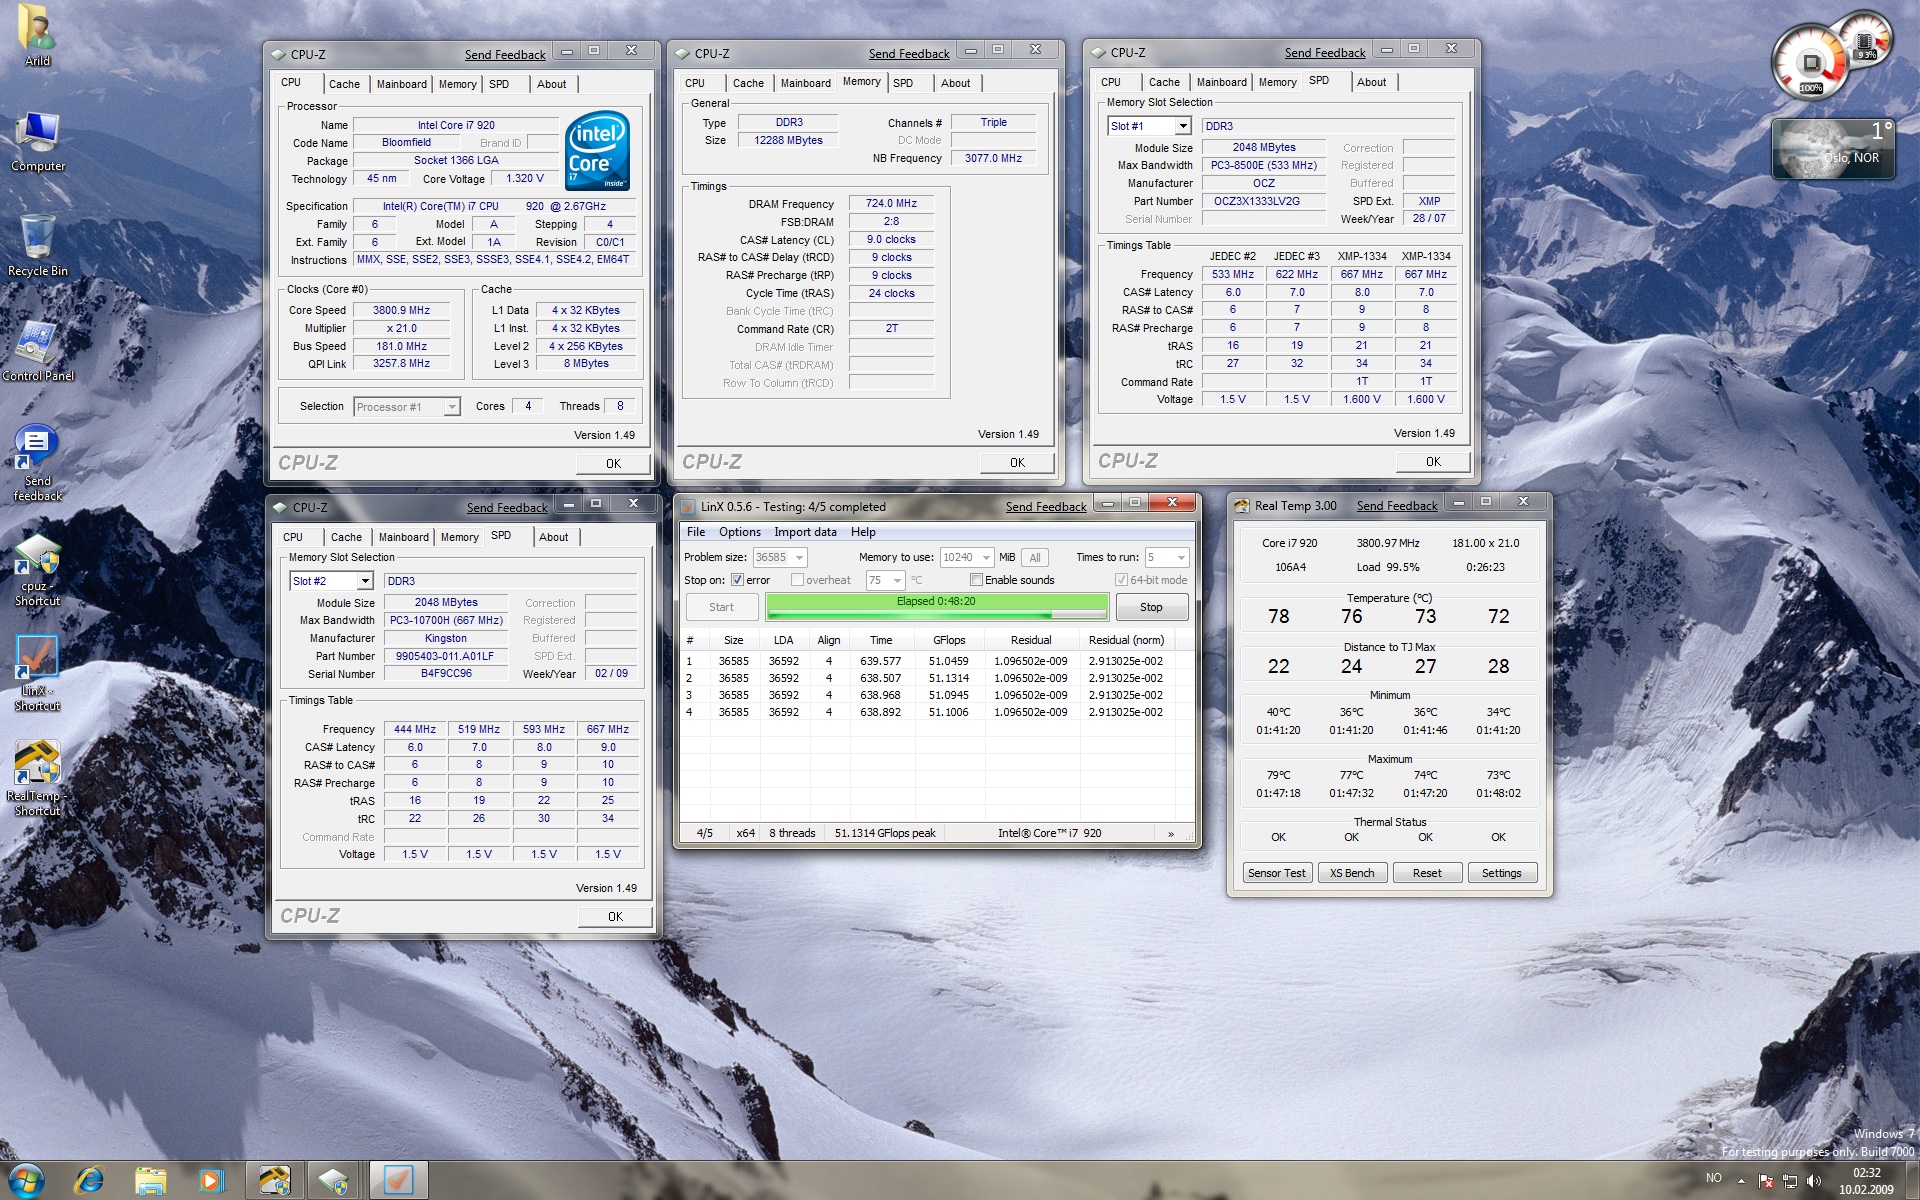The image size is (1920, 1200).
Task: Enable the overheat stop checkbox in LinX
Action: pos(797,580)
